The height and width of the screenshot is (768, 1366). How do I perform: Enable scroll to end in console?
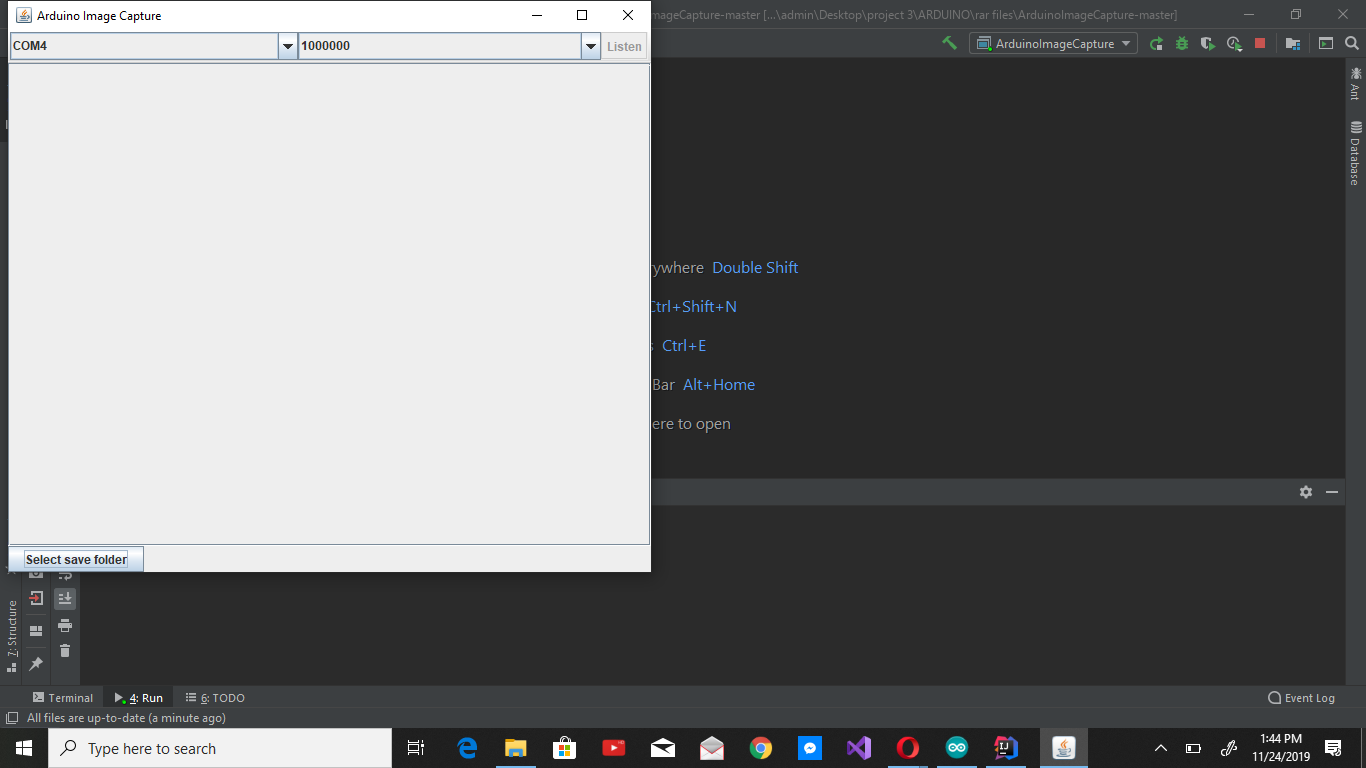(x=64, y=598)
